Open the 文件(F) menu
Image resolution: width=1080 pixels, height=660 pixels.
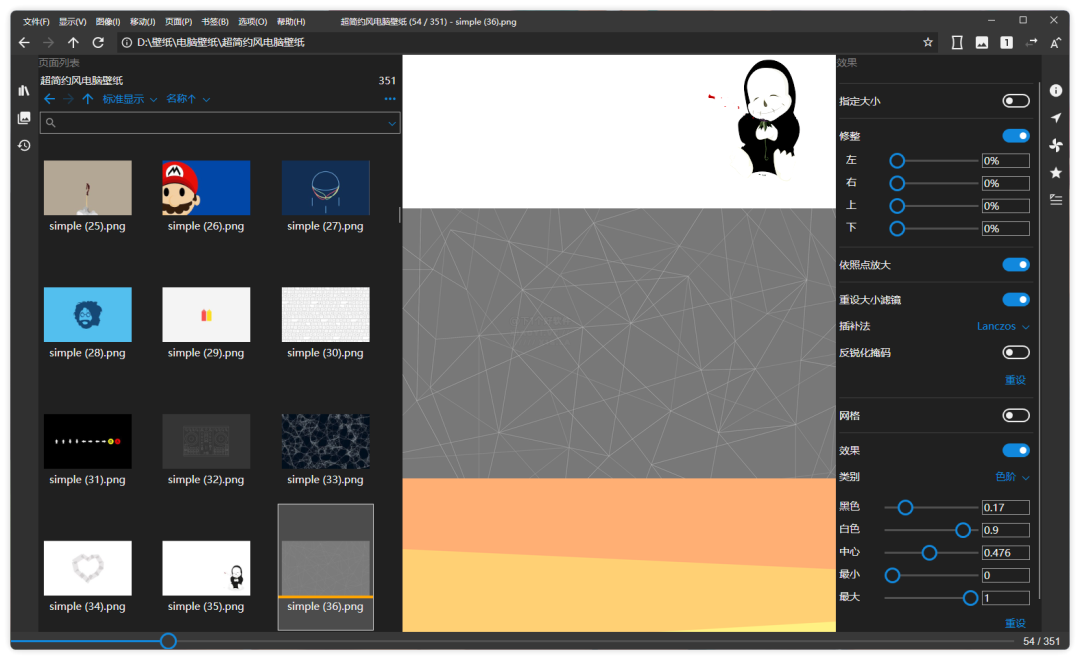click(36, 21)
